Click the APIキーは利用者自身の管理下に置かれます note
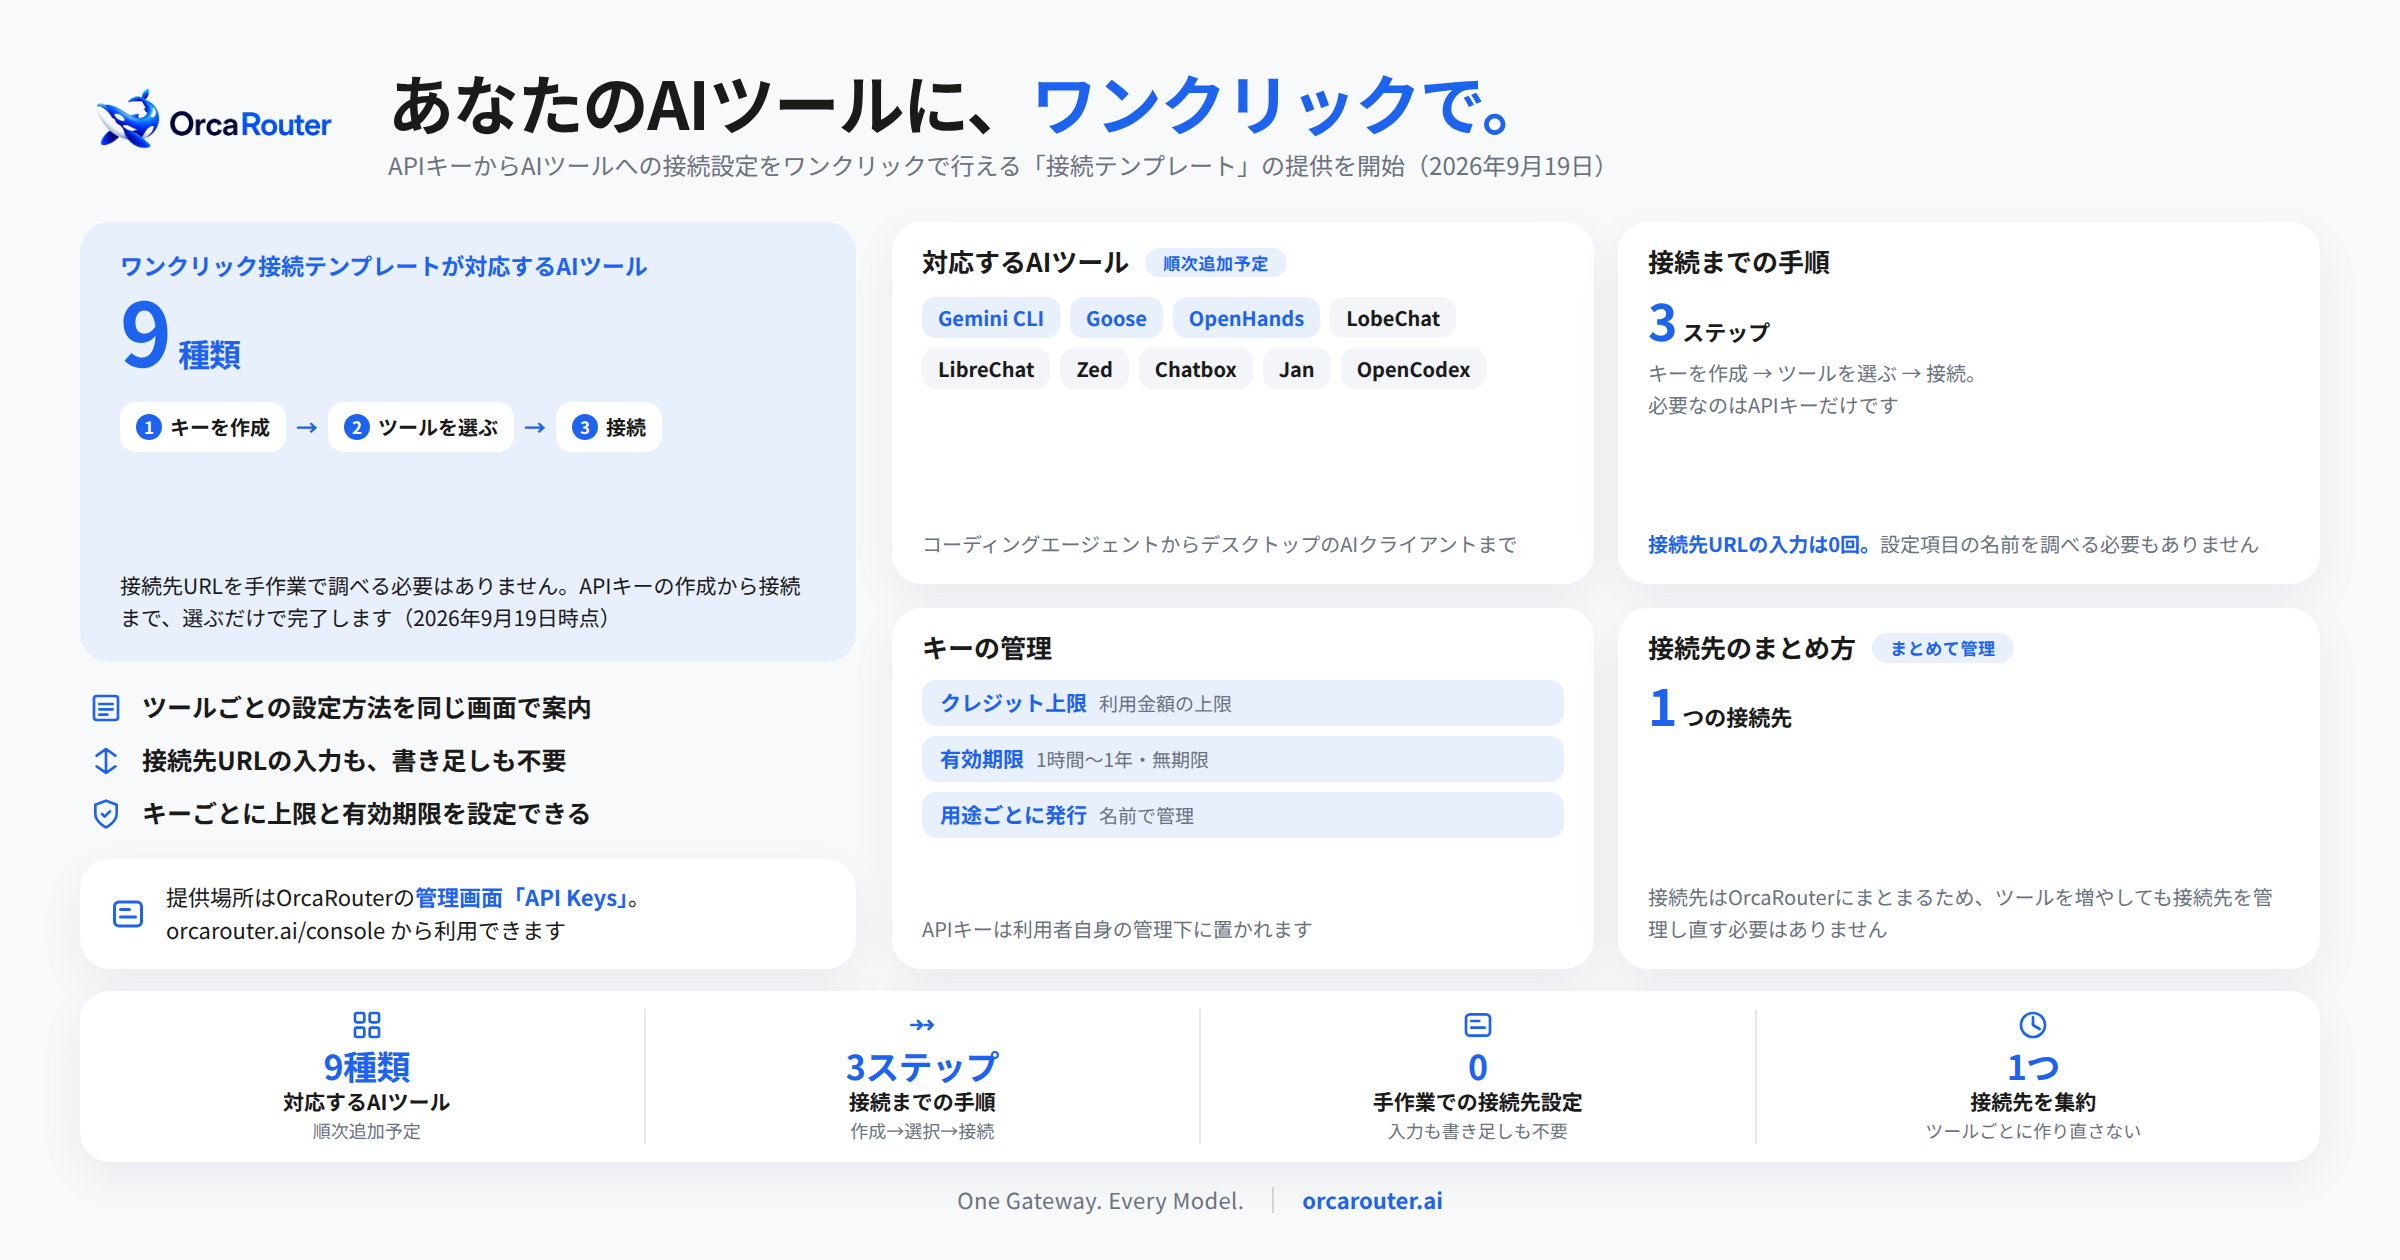This screenshot has width=2400, height=1260. [x=1117, y=930]
